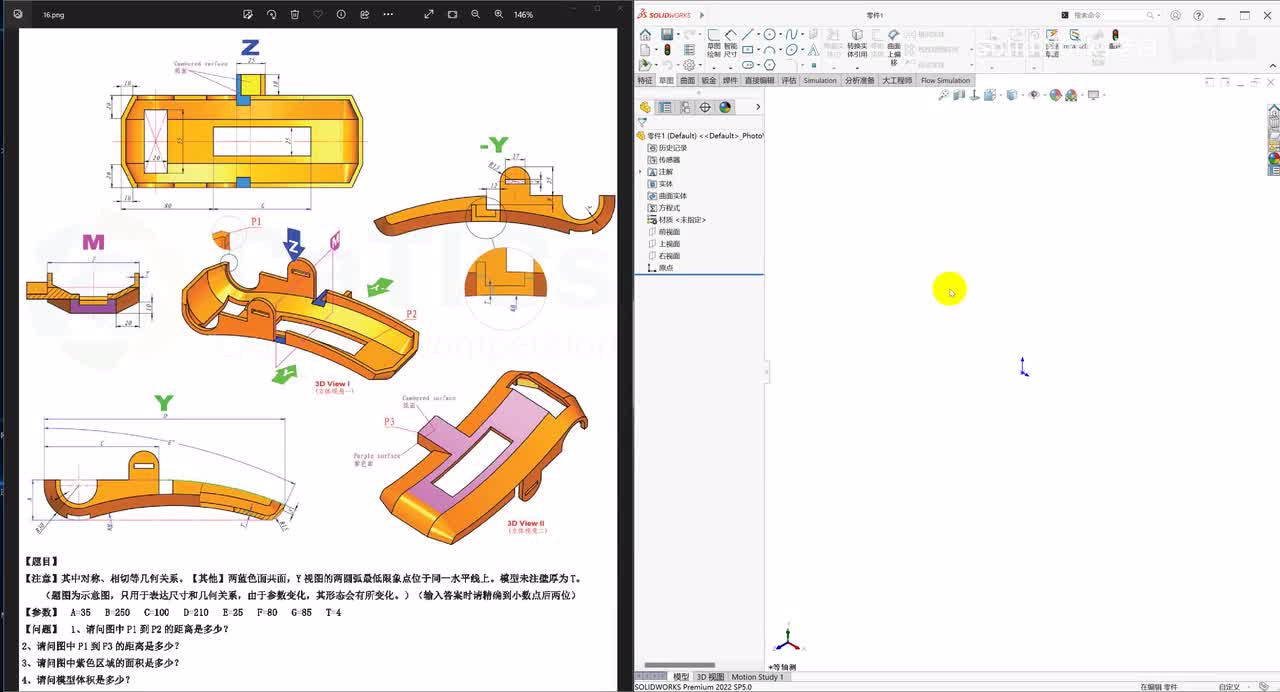This screenshot has height=692, width=1280.
Task: Switch to the 特征 features tab
Action: coord(645,80)
